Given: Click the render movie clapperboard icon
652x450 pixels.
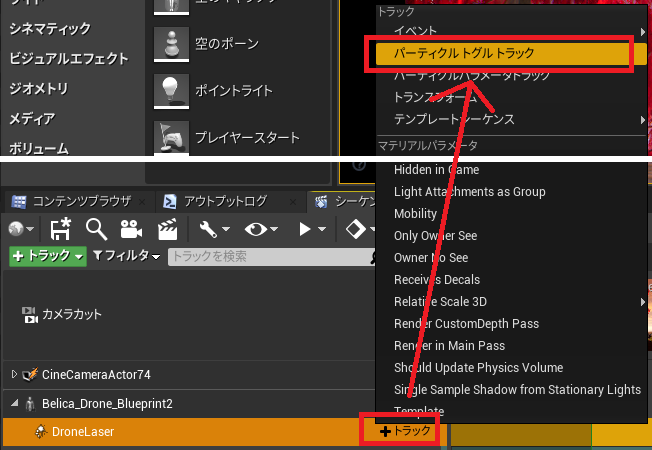Looking at the screenshot, I should 168,229.
